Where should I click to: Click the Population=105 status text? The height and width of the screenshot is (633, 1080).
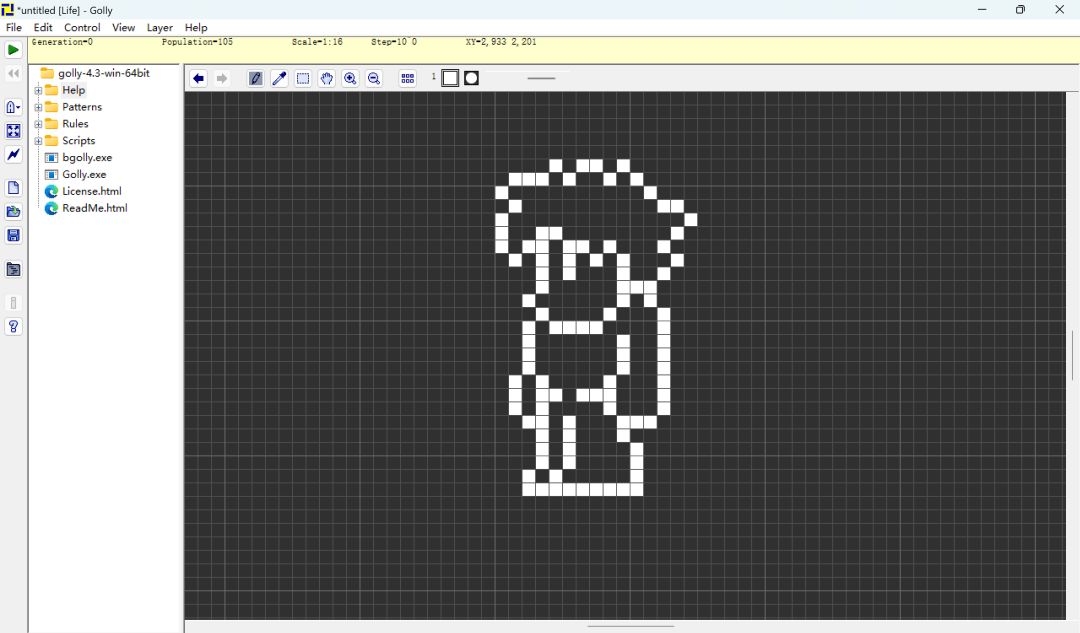(197, 42)
